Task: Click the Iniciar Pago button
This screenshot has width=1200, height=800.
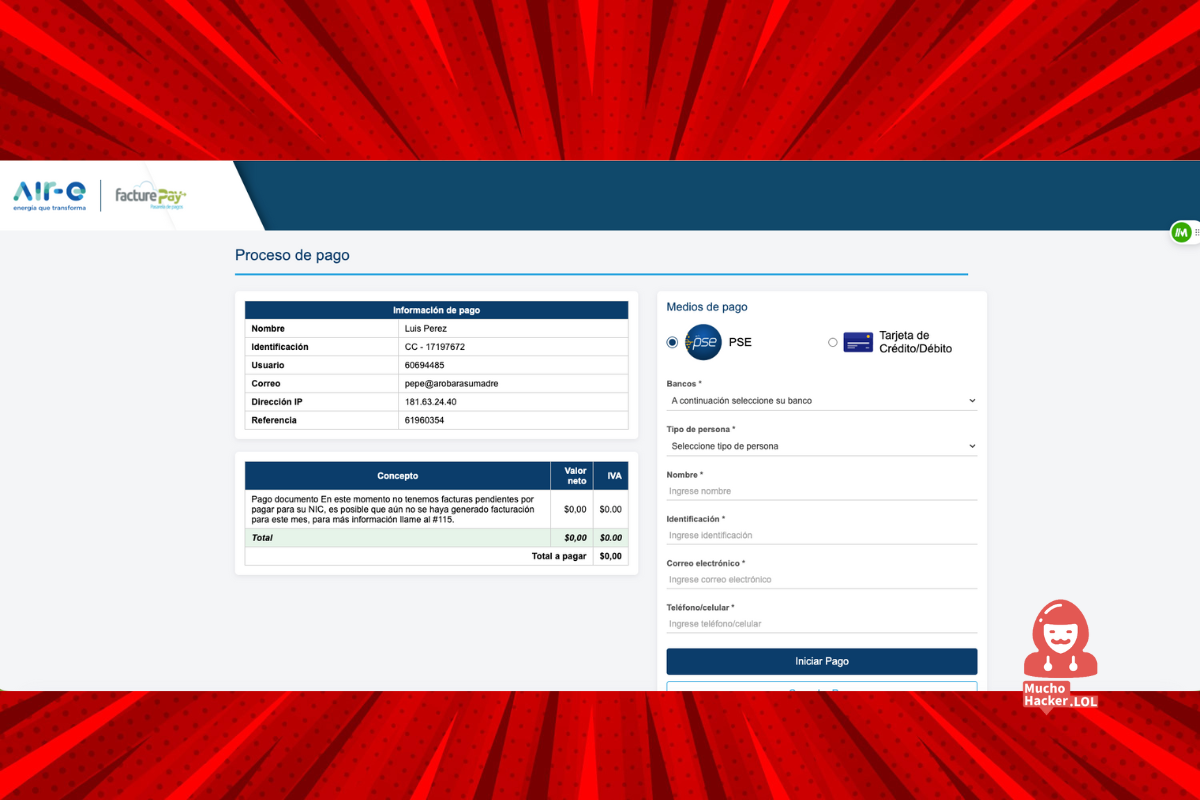Action: (x=822, y=661)
